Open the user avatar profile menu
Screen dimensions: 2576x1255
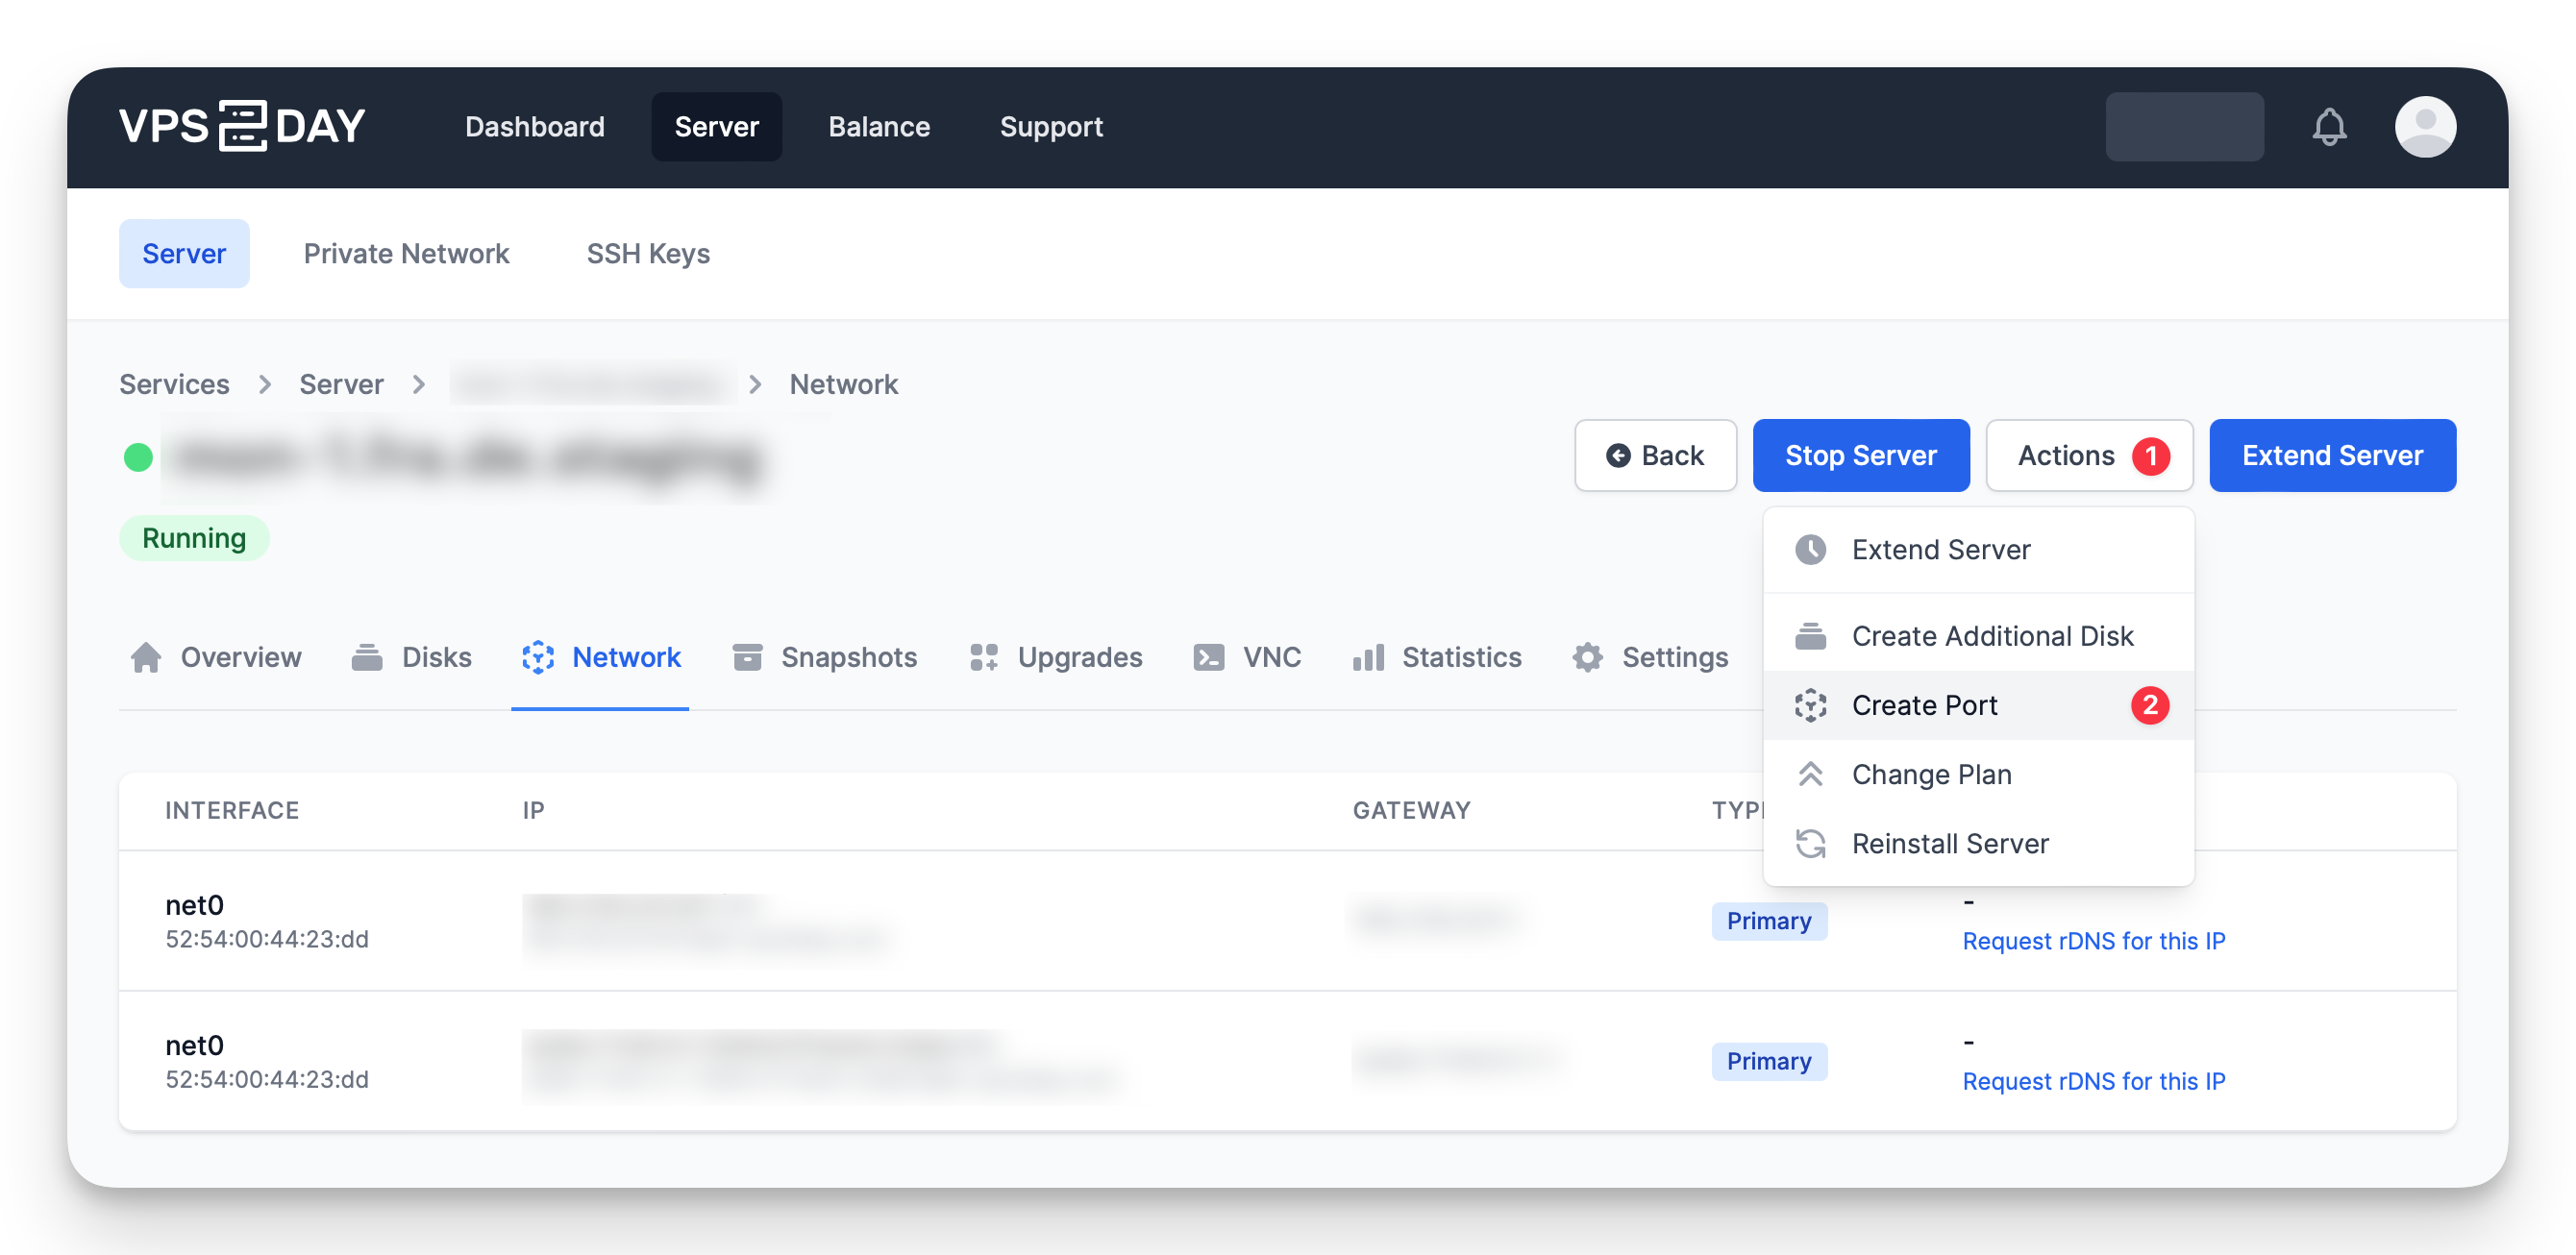(2424, 127)
